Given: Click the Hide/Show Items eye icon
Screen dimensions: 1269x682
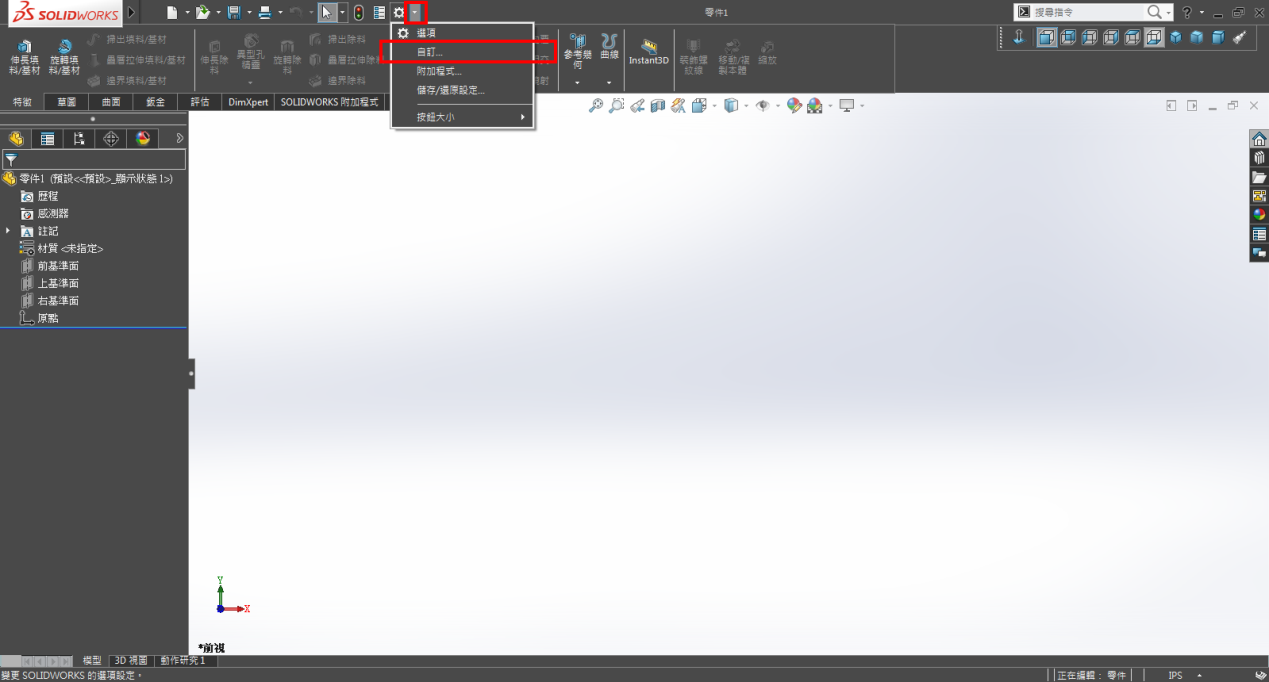Looking at the screenshot, I should click(x=763, y=105).
